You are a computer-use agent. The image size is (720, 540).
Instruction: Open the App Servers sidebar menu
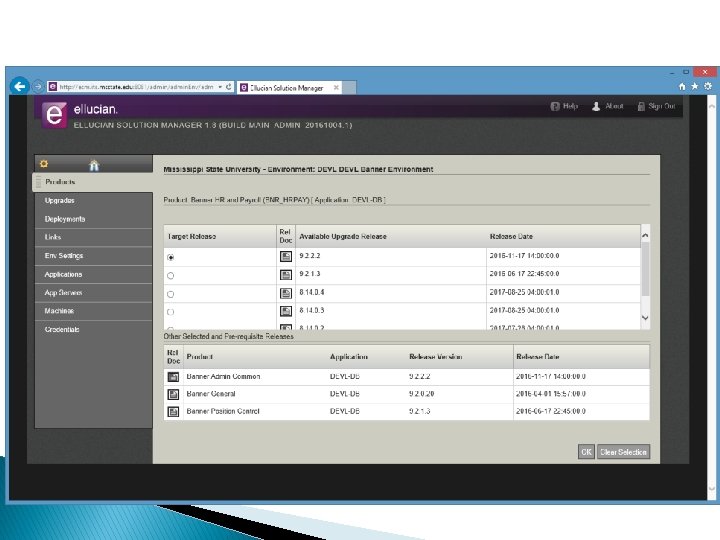94,292
